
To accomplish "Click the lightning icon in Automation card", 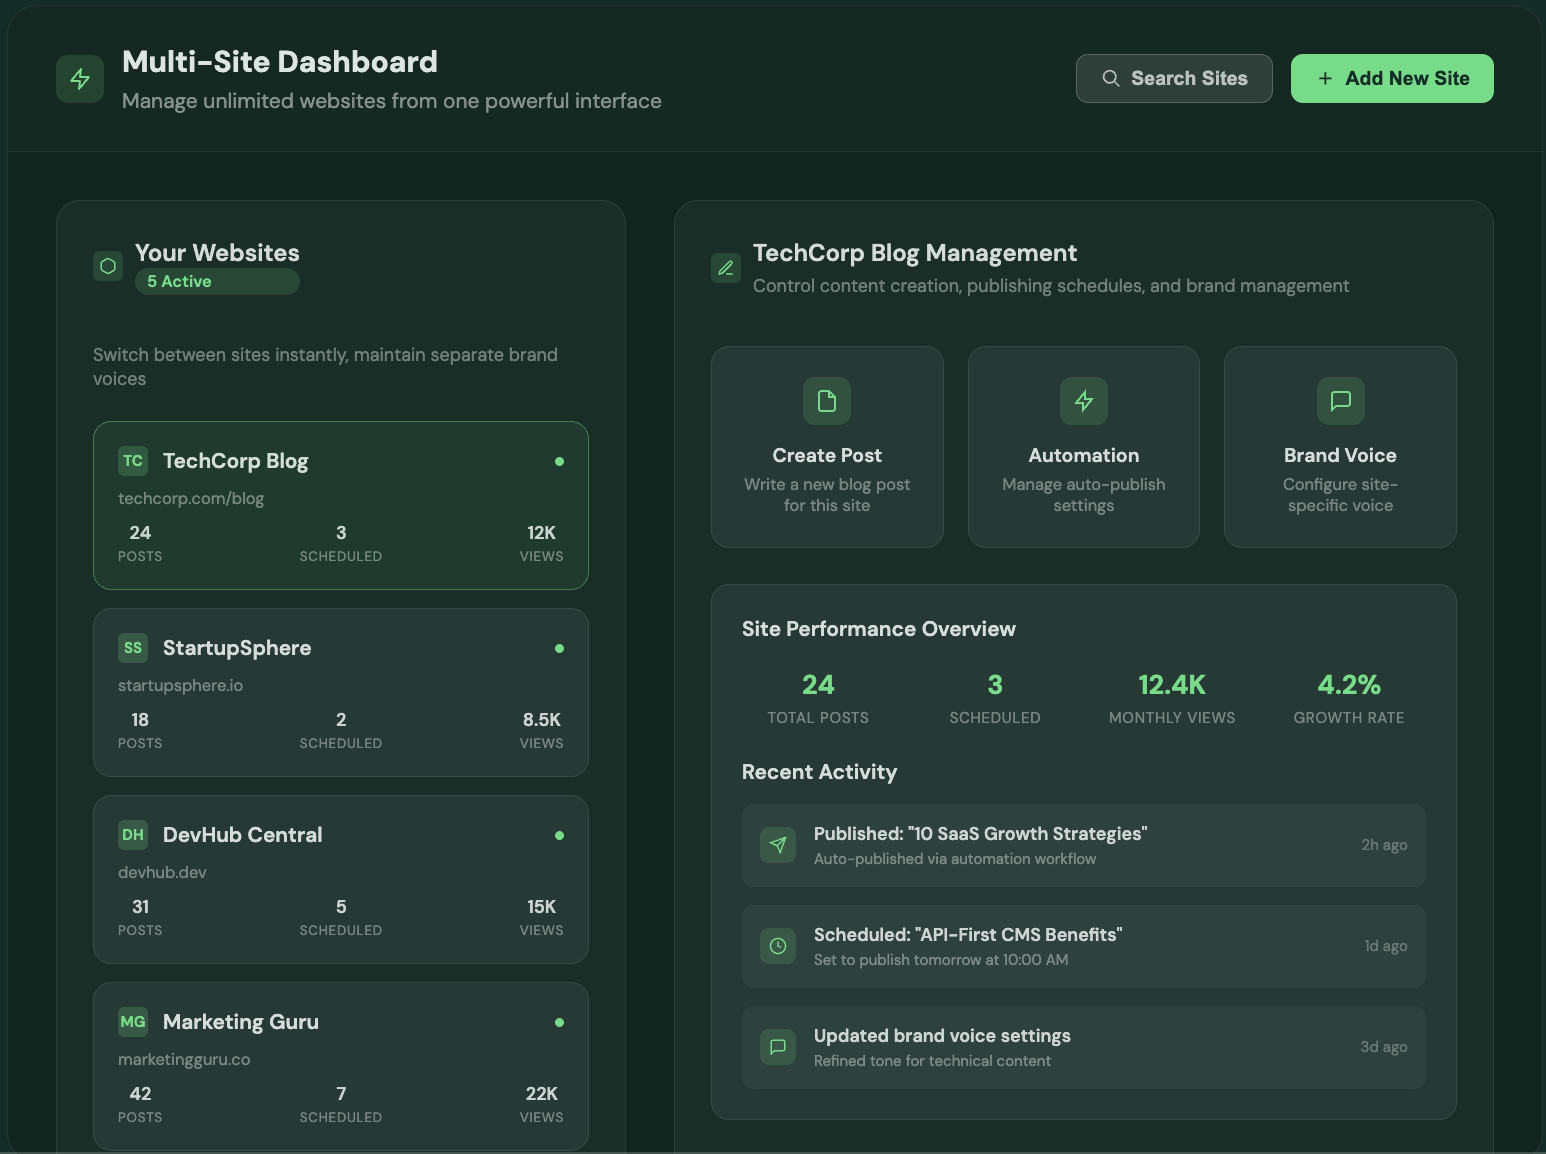I will click(1084, 401).
